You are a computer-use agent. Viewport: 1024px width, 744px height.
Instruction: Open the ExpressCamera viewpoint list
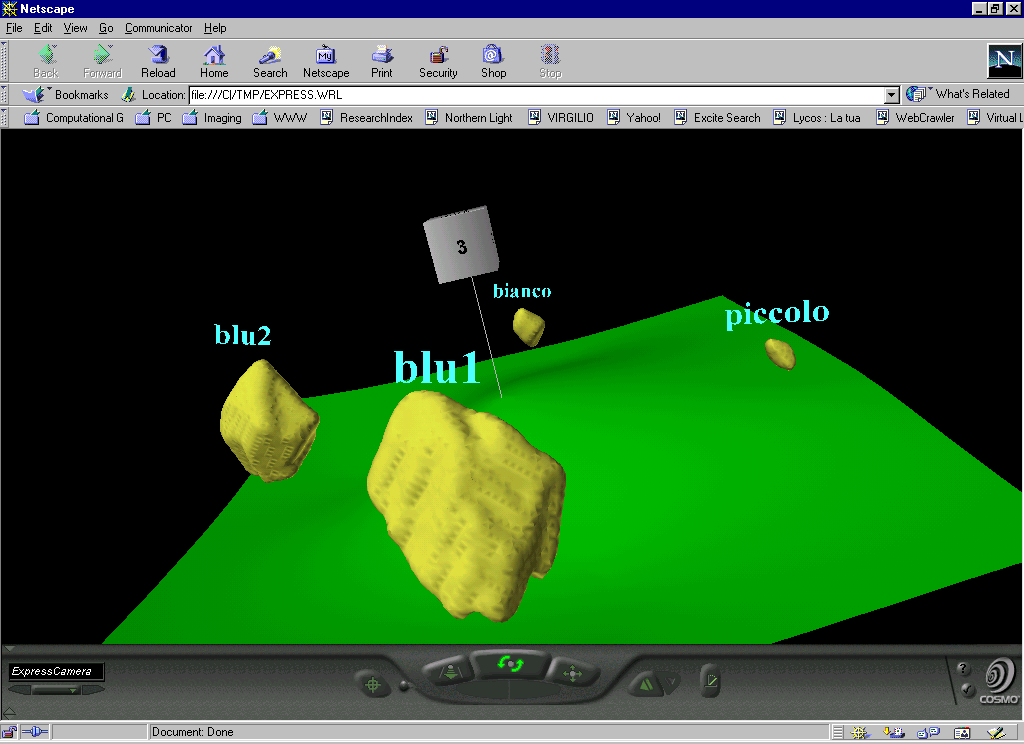click(56, 689)
